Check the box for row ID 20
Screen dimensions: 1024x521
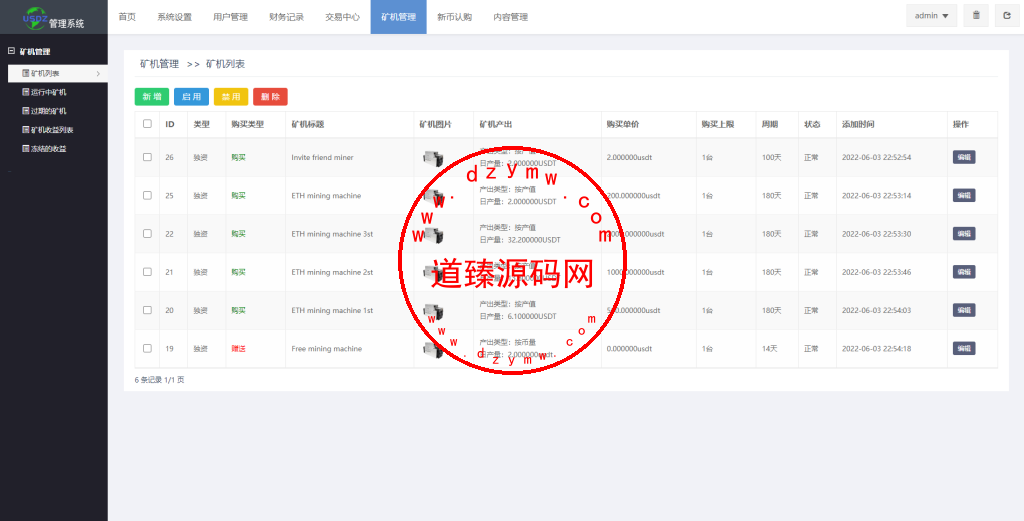pyautogui.click(x=147, y=309)
